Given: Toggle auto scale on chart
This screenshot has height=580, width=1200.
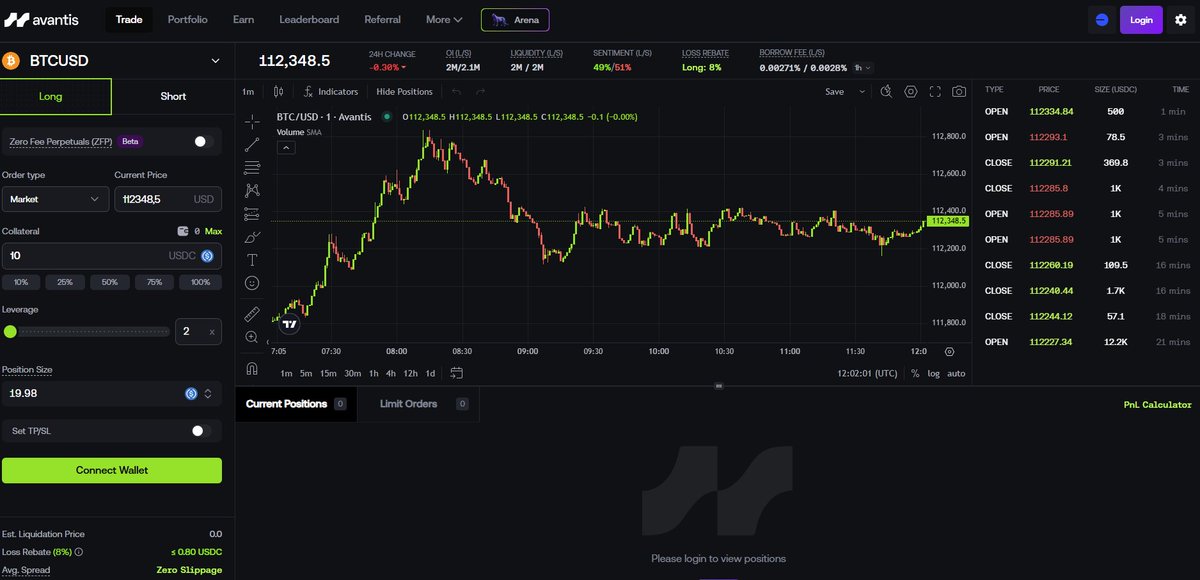Looking at the screenshot, I should click(x=956, y=373).
